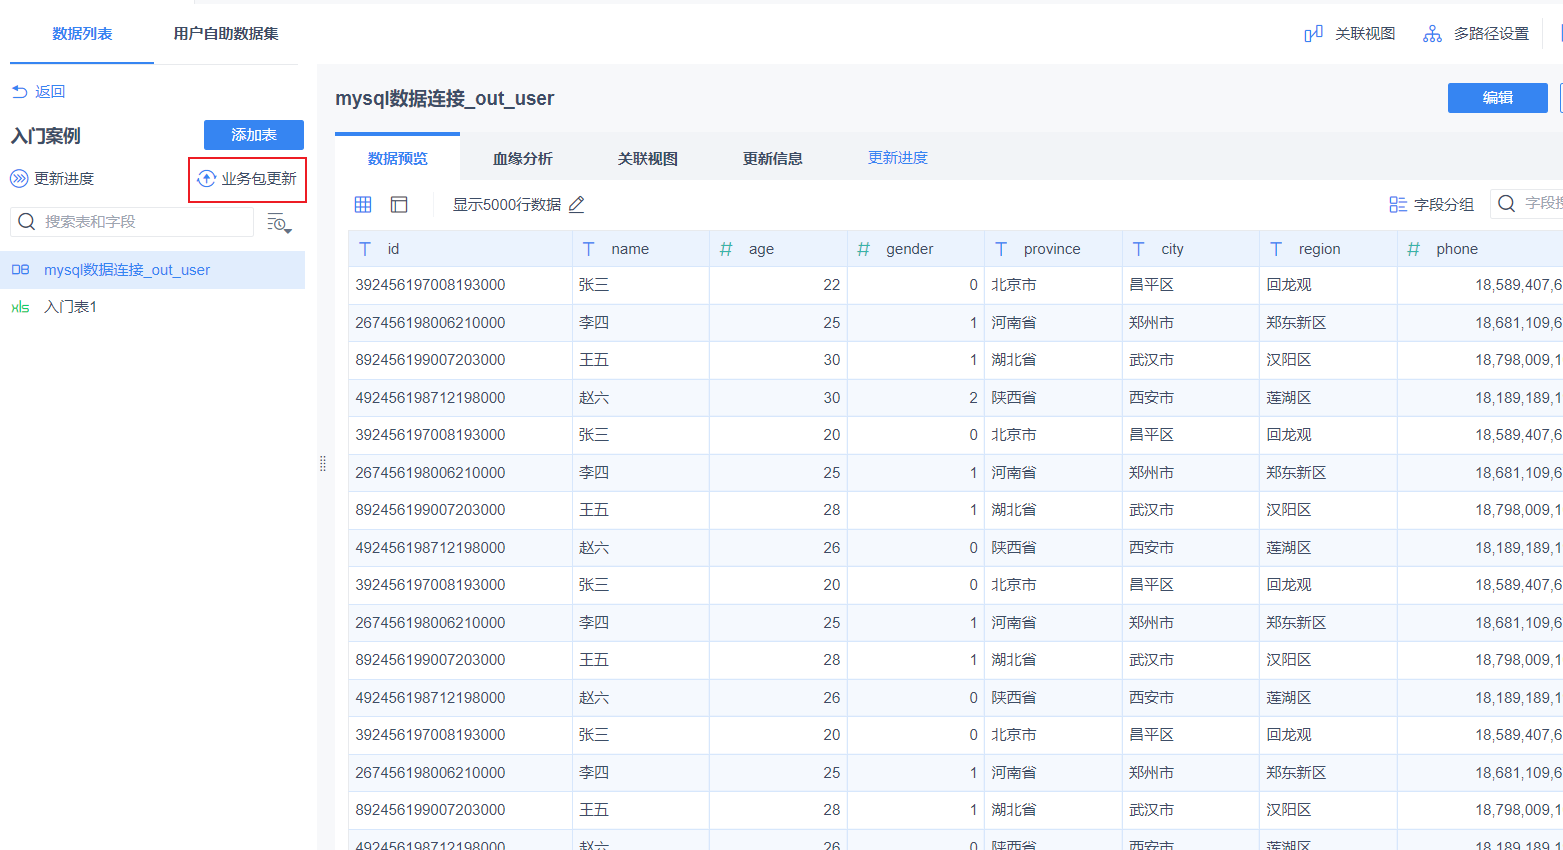This screenshot has height=850, width=1563.
Task: Select table mysql数据连接_out_user in sidebar
Action: pos(152,270)
